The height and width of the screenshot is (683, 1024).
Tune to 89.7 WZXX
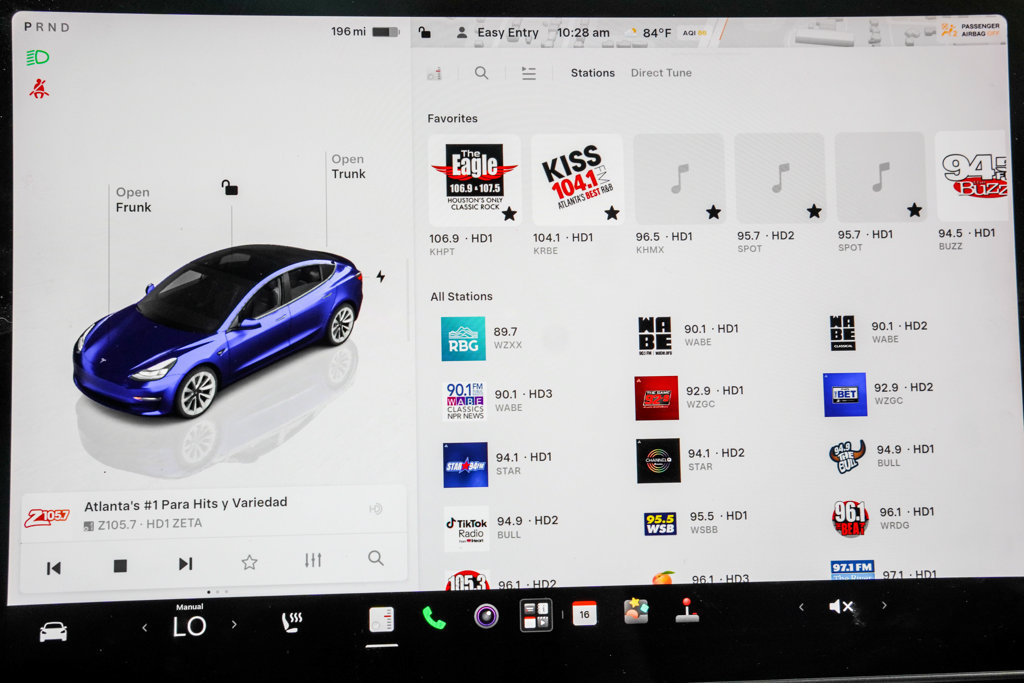482,338
